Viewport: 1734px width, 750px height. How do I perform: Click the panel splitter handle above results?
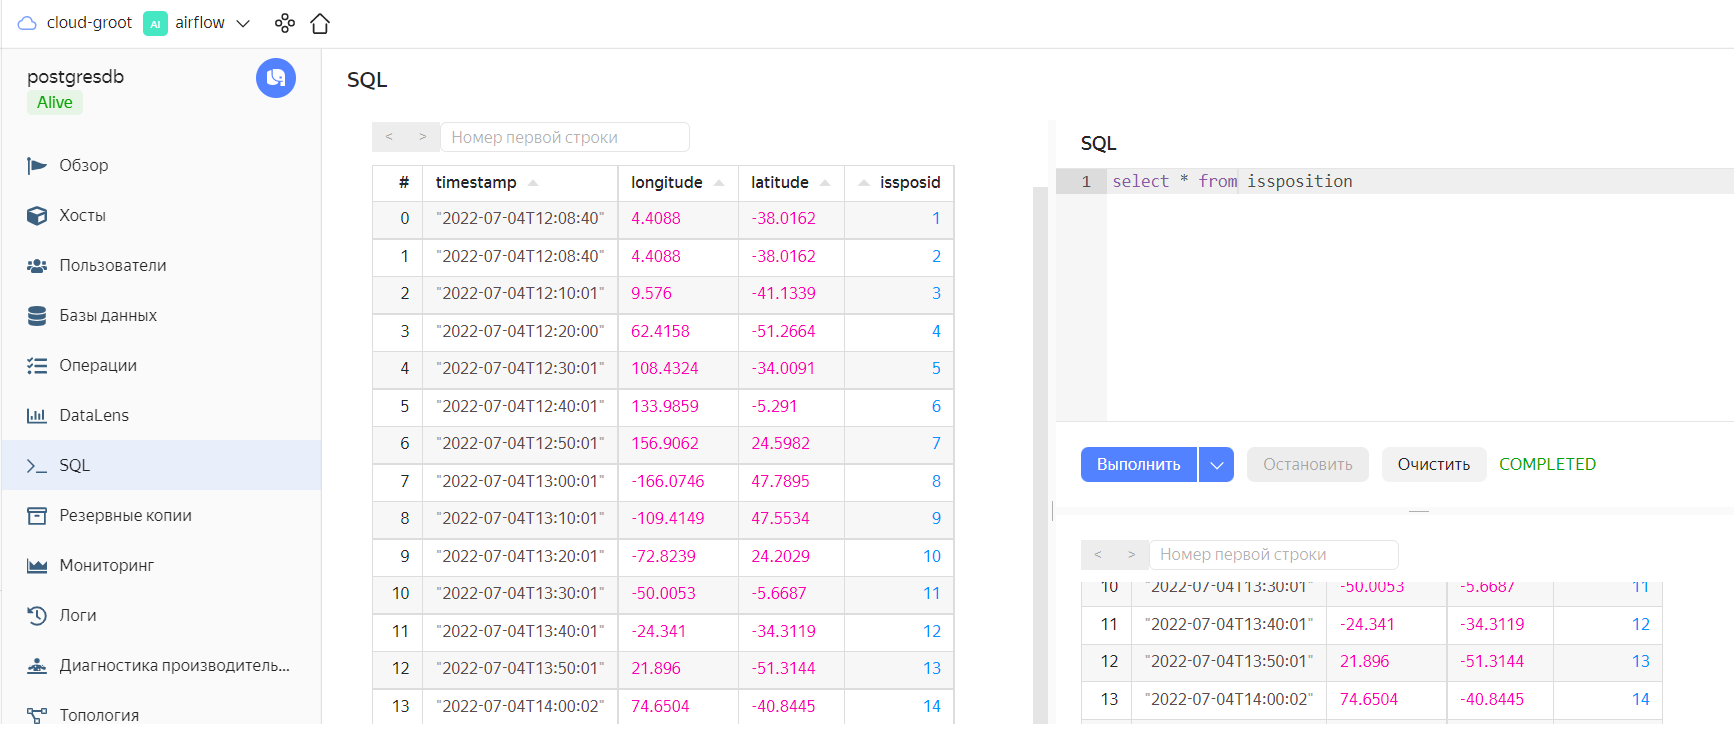tap(1419, 511)
